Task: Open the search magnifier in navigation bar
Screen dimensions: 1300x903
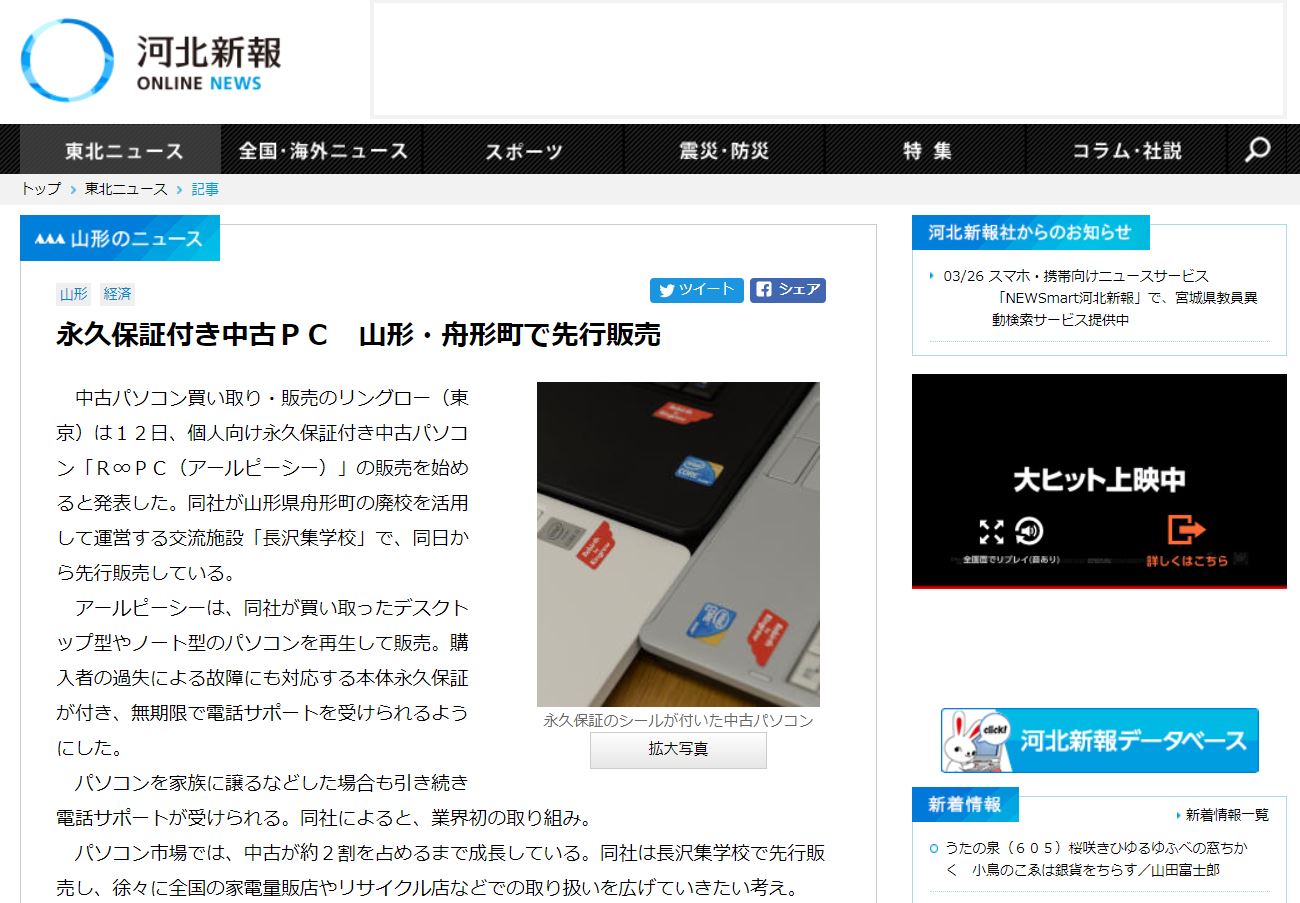Action: [x=1258, y=150]
